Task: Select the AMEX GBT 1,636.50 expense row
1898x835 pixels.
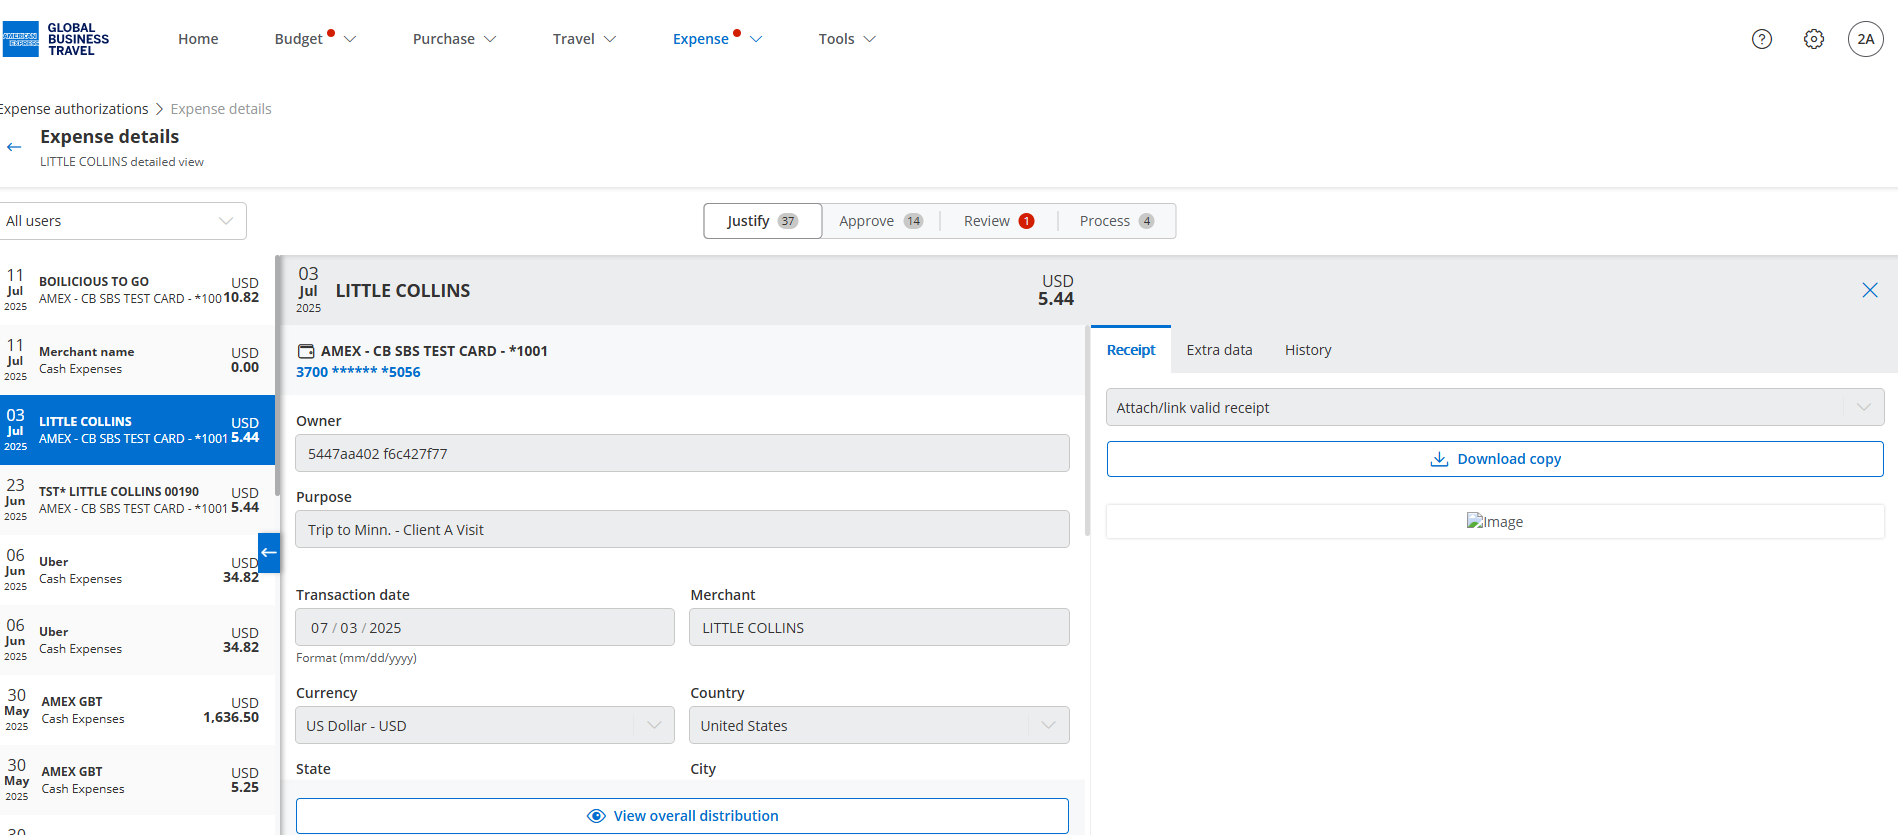Action: click(x=137, y=710)
